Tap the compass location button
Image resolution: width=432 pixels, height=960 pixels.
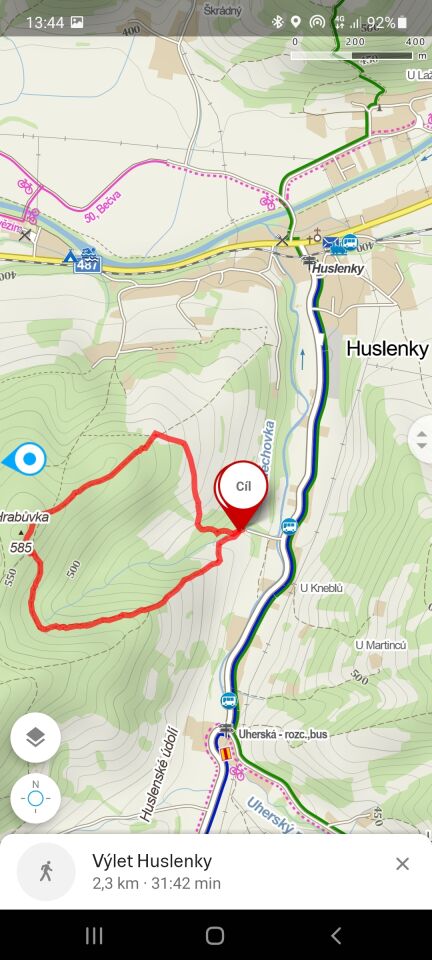pyautogui.click(x=35, y=798)
